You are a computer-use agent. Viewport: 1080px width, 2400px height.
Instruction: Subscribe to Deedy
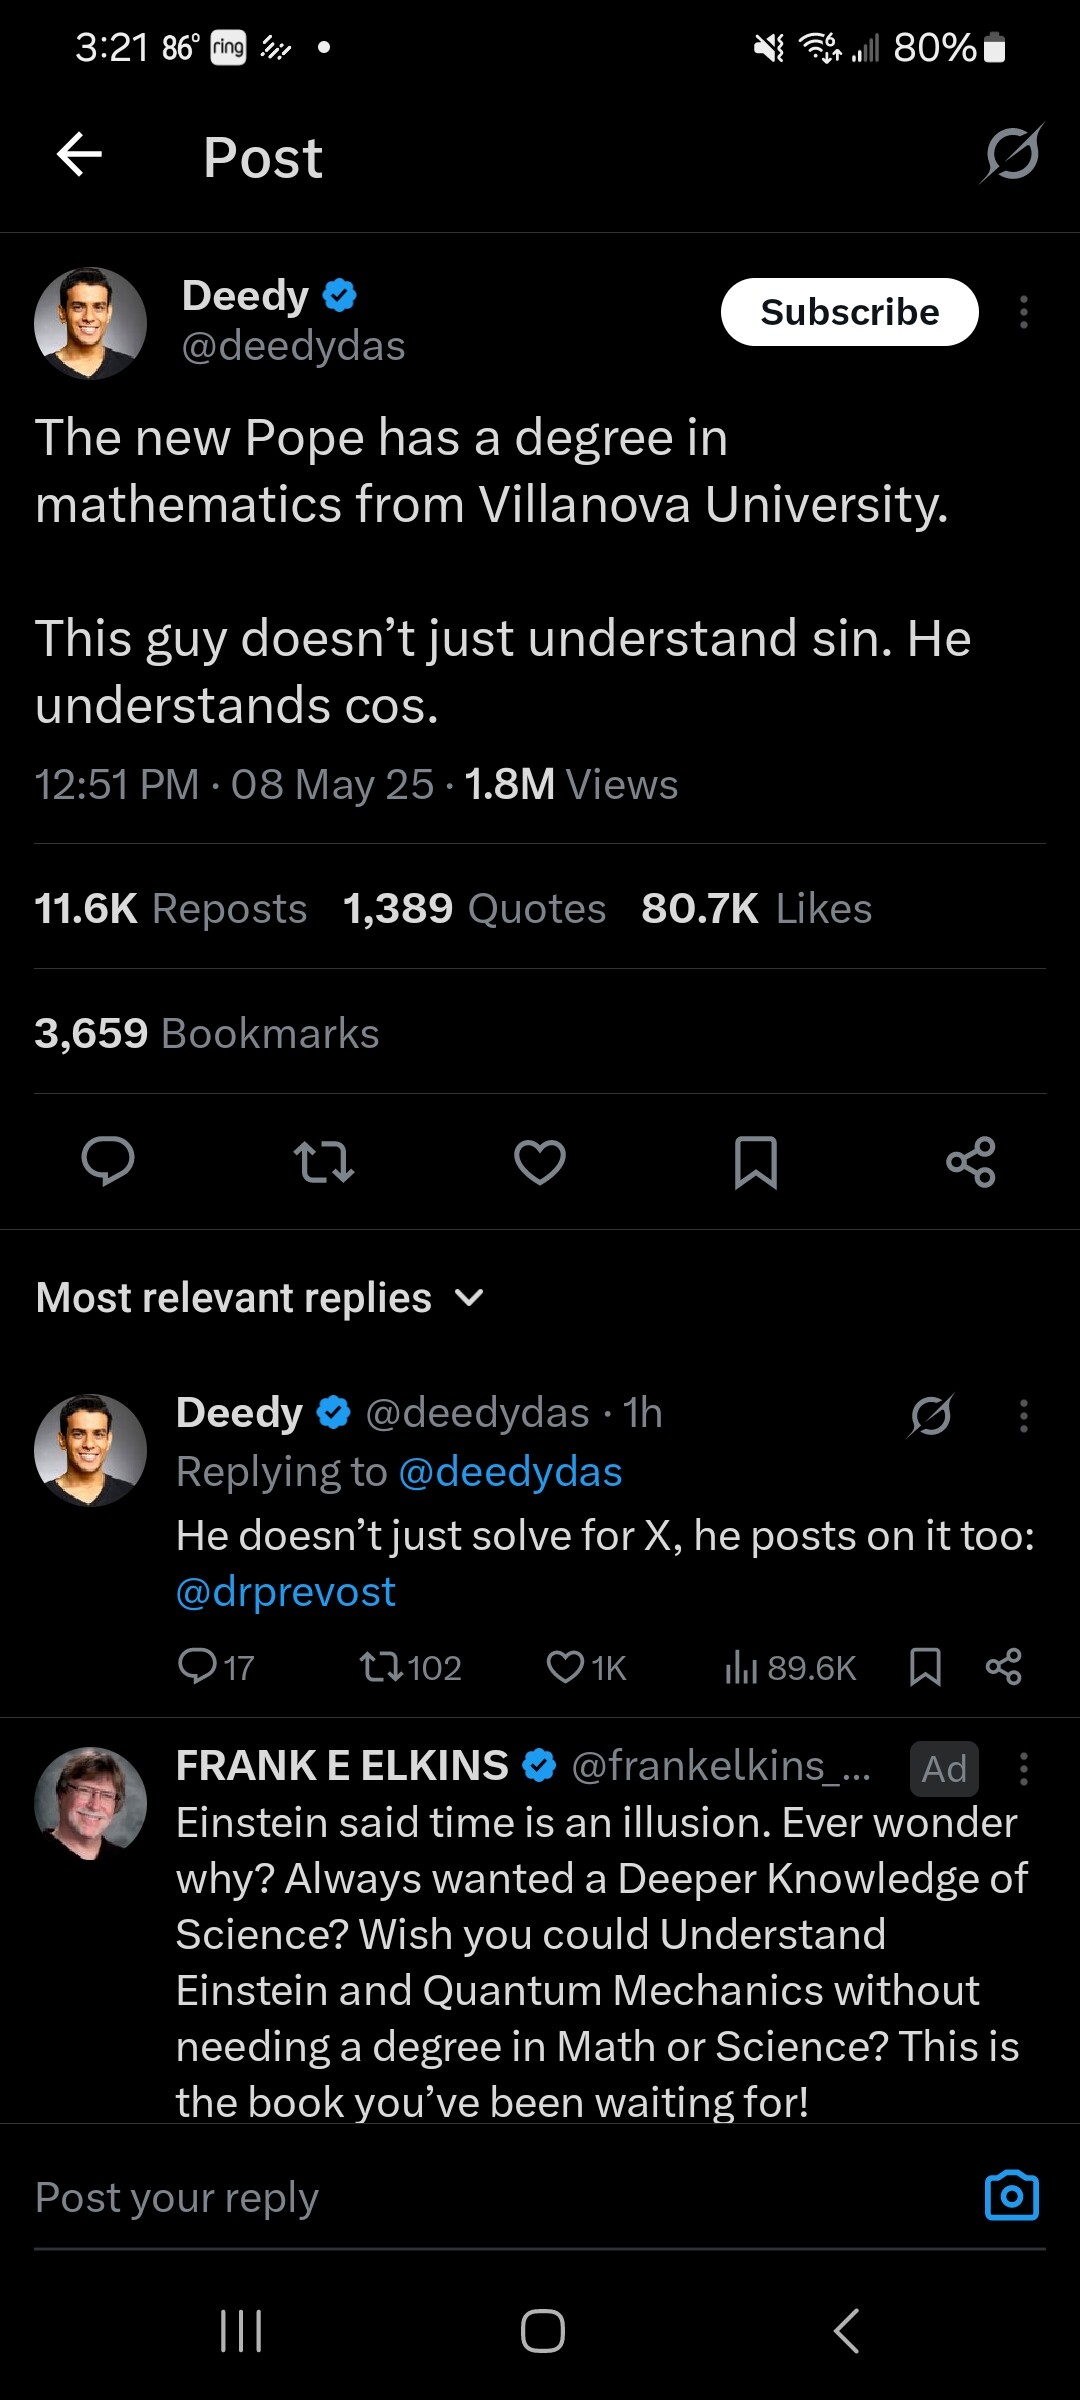click(849, 312)
